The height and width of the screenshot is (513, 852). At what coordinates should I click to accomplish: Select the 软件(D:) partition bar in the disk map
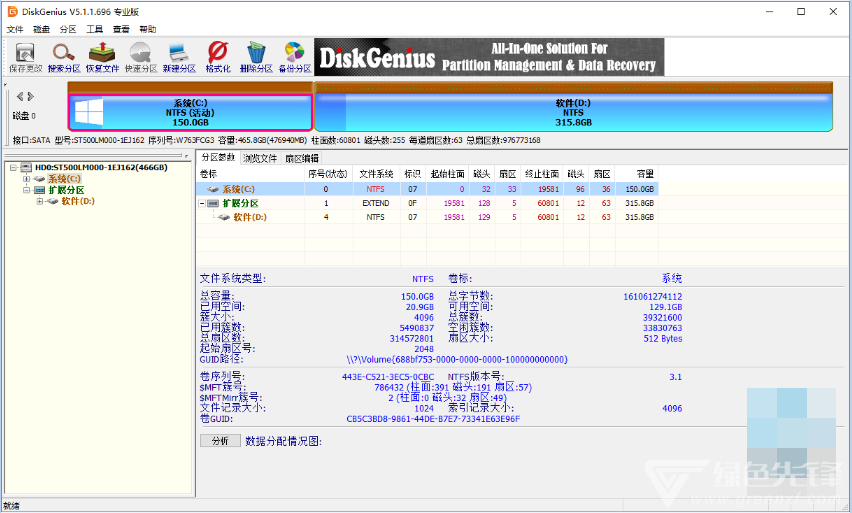click(573, 112)
